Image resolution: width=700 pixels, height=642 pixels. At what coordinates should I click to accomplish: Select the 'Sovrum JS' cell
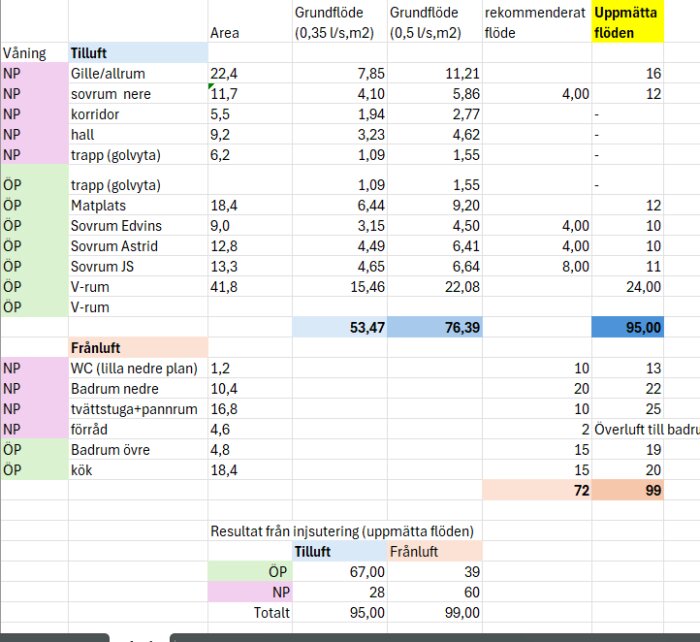tap(138, 267)
